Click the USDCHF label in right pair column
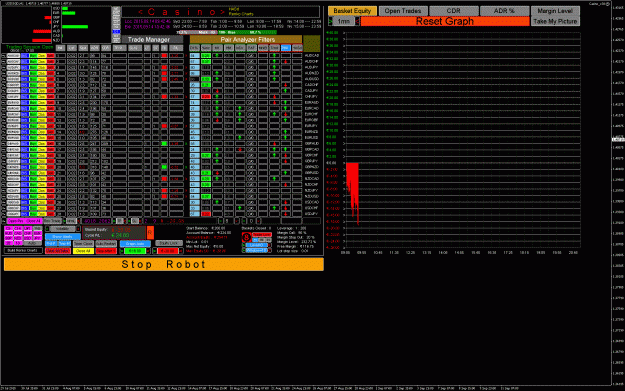625x391 pixels. [x=311, y=208]
